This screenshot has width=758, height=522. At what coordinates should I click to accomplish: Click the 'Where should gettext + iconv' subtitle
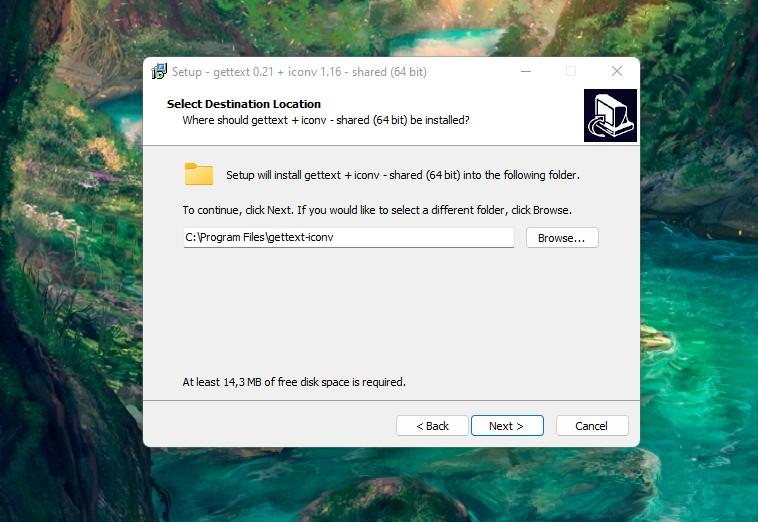point(326,120)
